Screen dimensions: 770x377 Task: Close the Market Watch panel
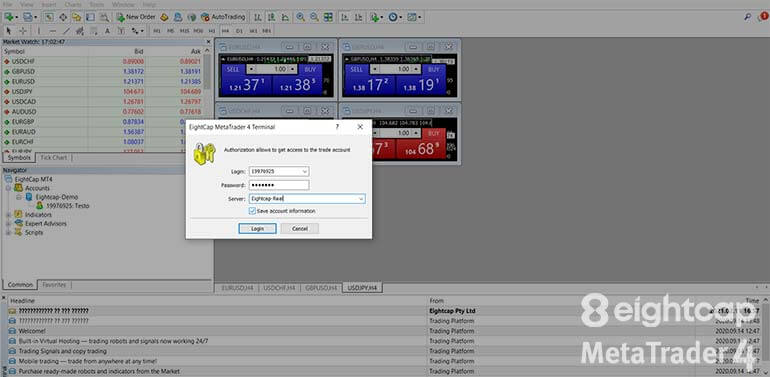[x=209, y=42]
